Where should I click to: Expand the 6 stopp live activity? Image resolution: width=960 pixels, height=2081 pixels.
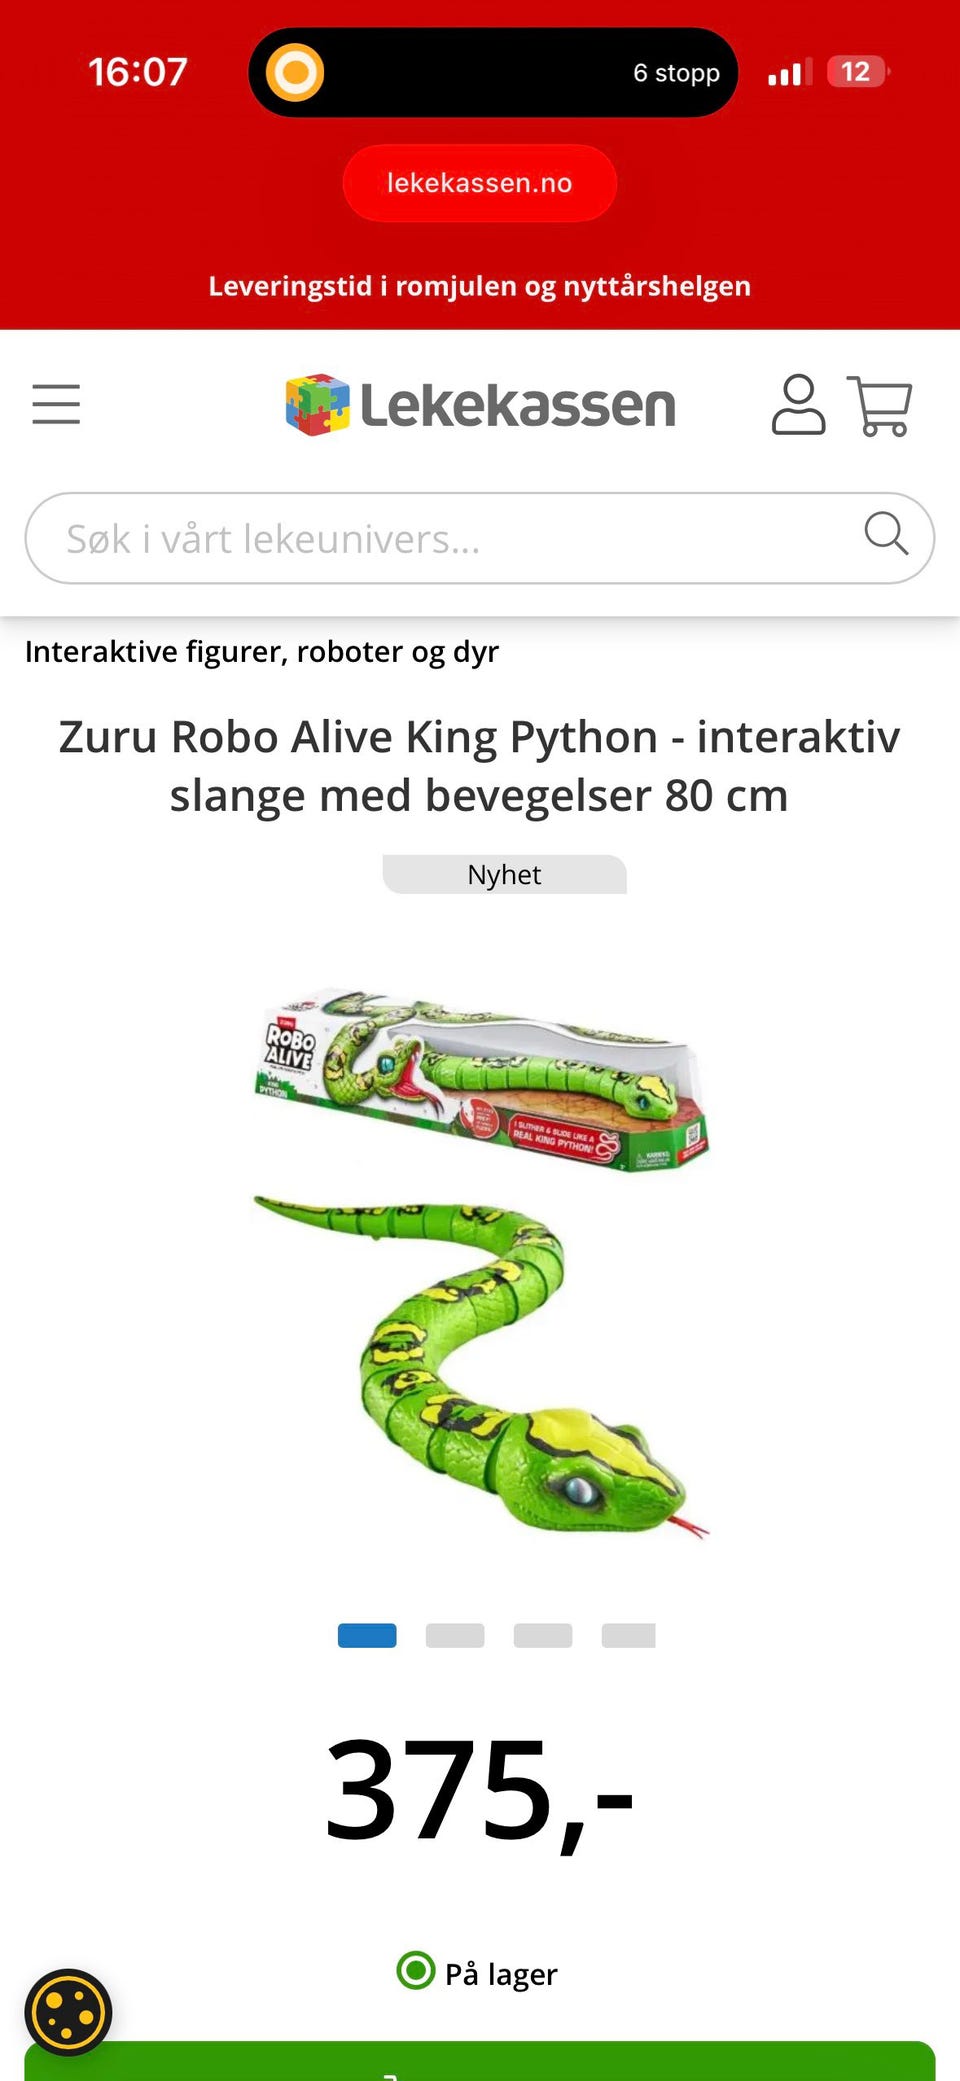(x=493, y=72)
